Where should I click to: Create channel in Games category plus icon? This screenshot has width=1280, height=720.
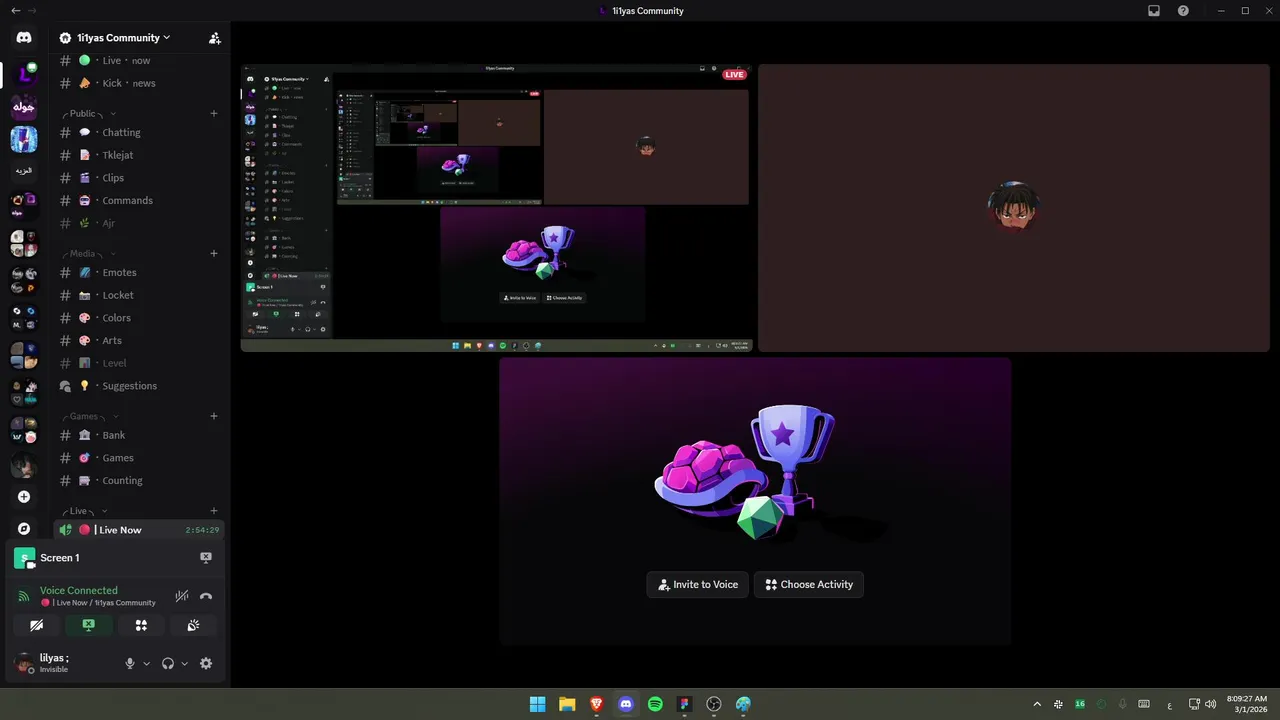click(214, 416)
